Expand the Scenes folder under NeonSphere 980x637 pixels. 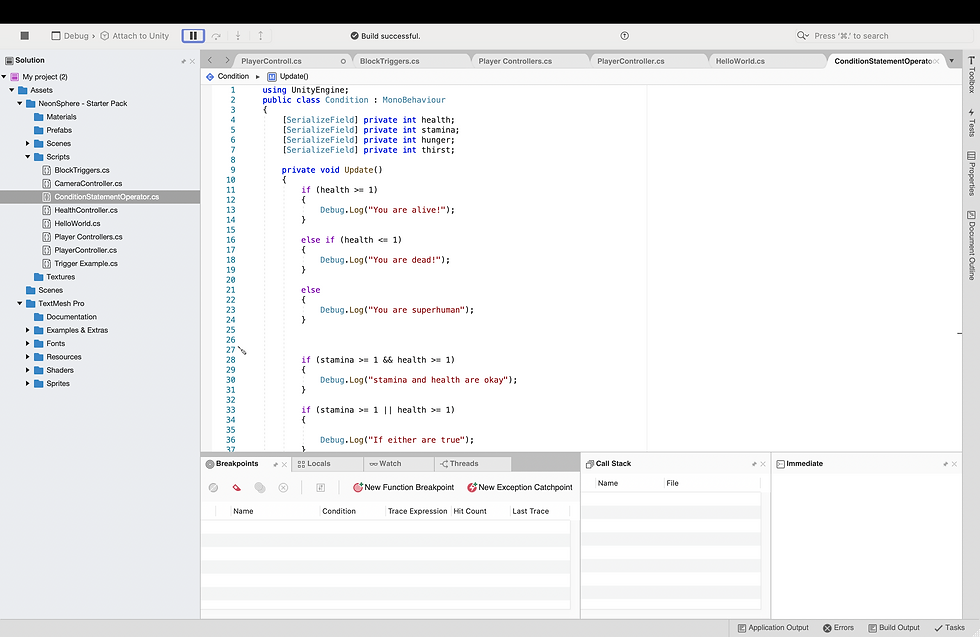tap(28, 144)
